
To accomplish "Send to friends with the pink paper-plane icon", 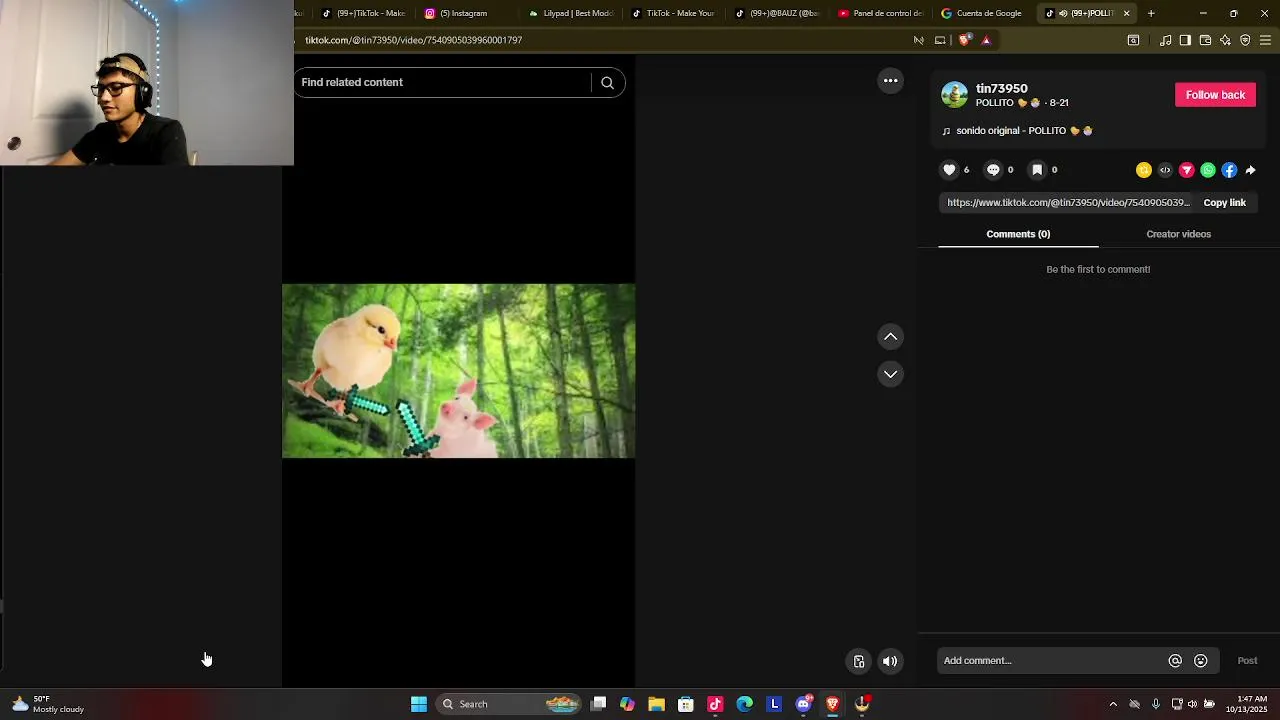I will coord(1187,170).
